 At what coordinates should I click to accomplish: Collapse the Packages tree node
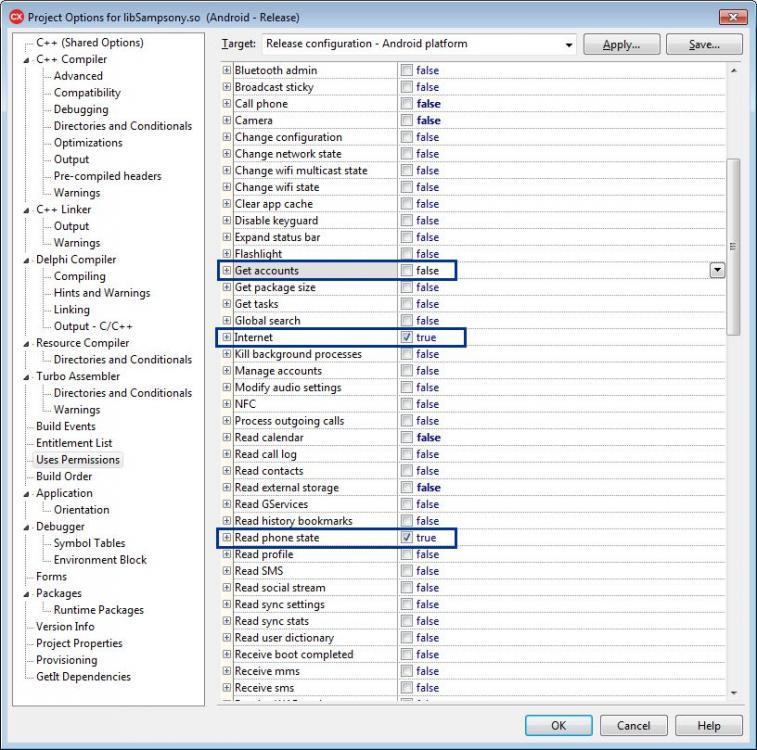tap(27, 594)
